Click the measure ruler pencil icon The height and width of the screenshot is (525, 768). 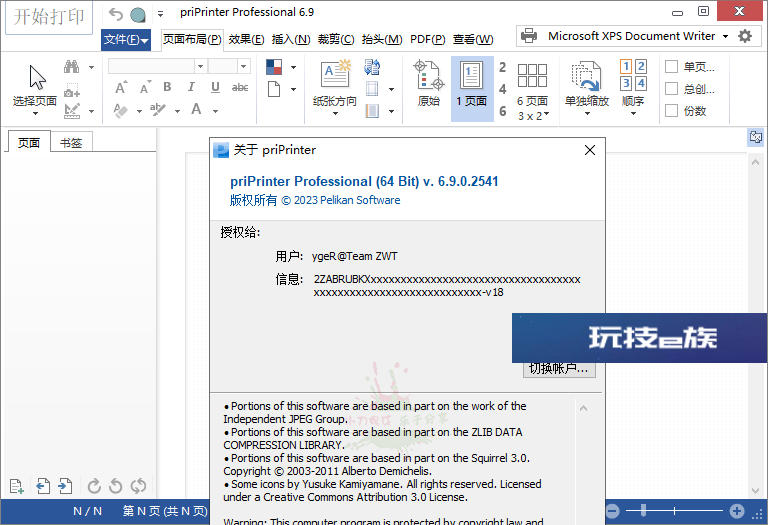(x=72, y=111)
